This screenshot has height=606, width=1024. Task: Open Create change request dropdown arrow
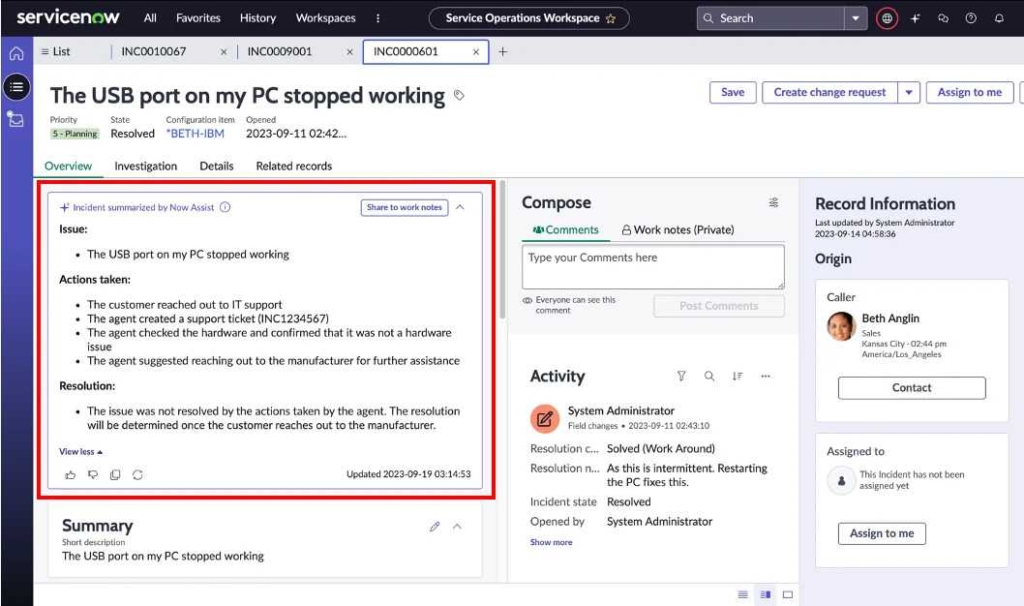(909, 93)
